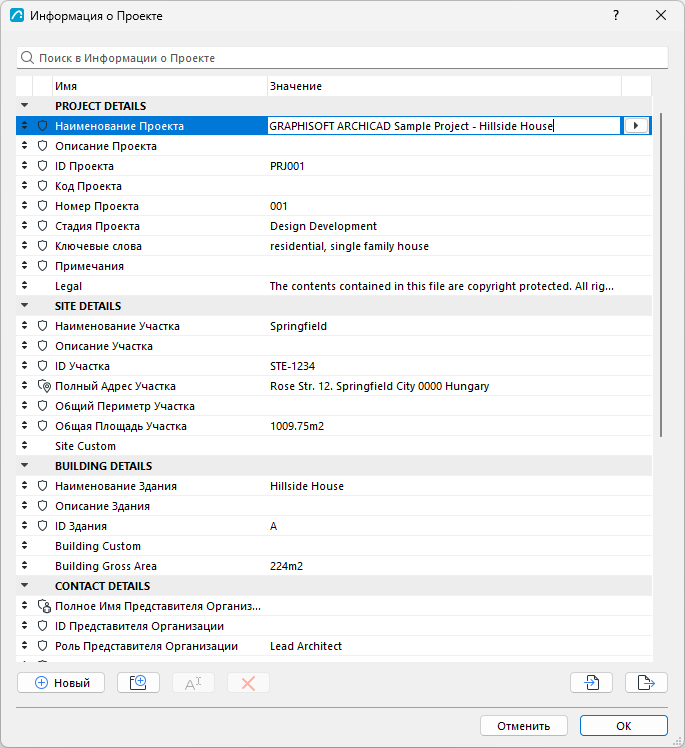Viewport: 685px width, 748px height.
Task: Click the shield icon beside Номер Проекта
Action: click(x=42, y=206)
